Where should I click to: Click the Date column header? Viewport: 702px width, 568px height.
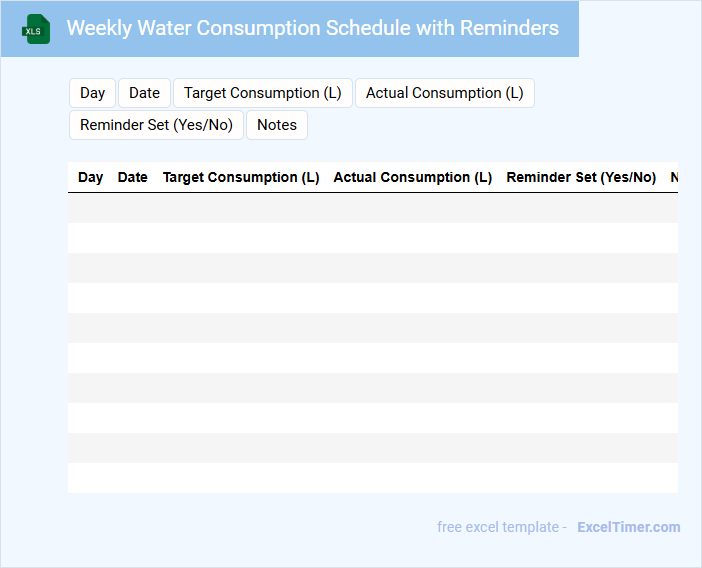132,177
